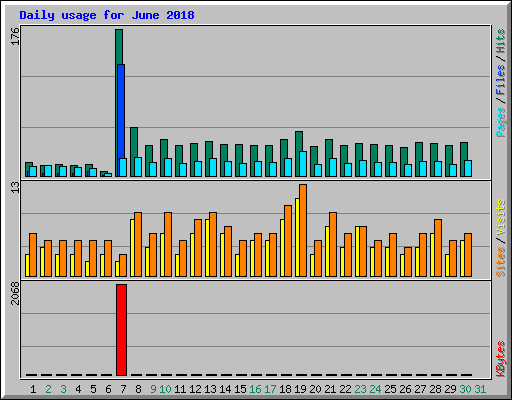This screenshot has width=512, height=400.
Task: Click day '25' on the x-axis
Action: [390, 389]
